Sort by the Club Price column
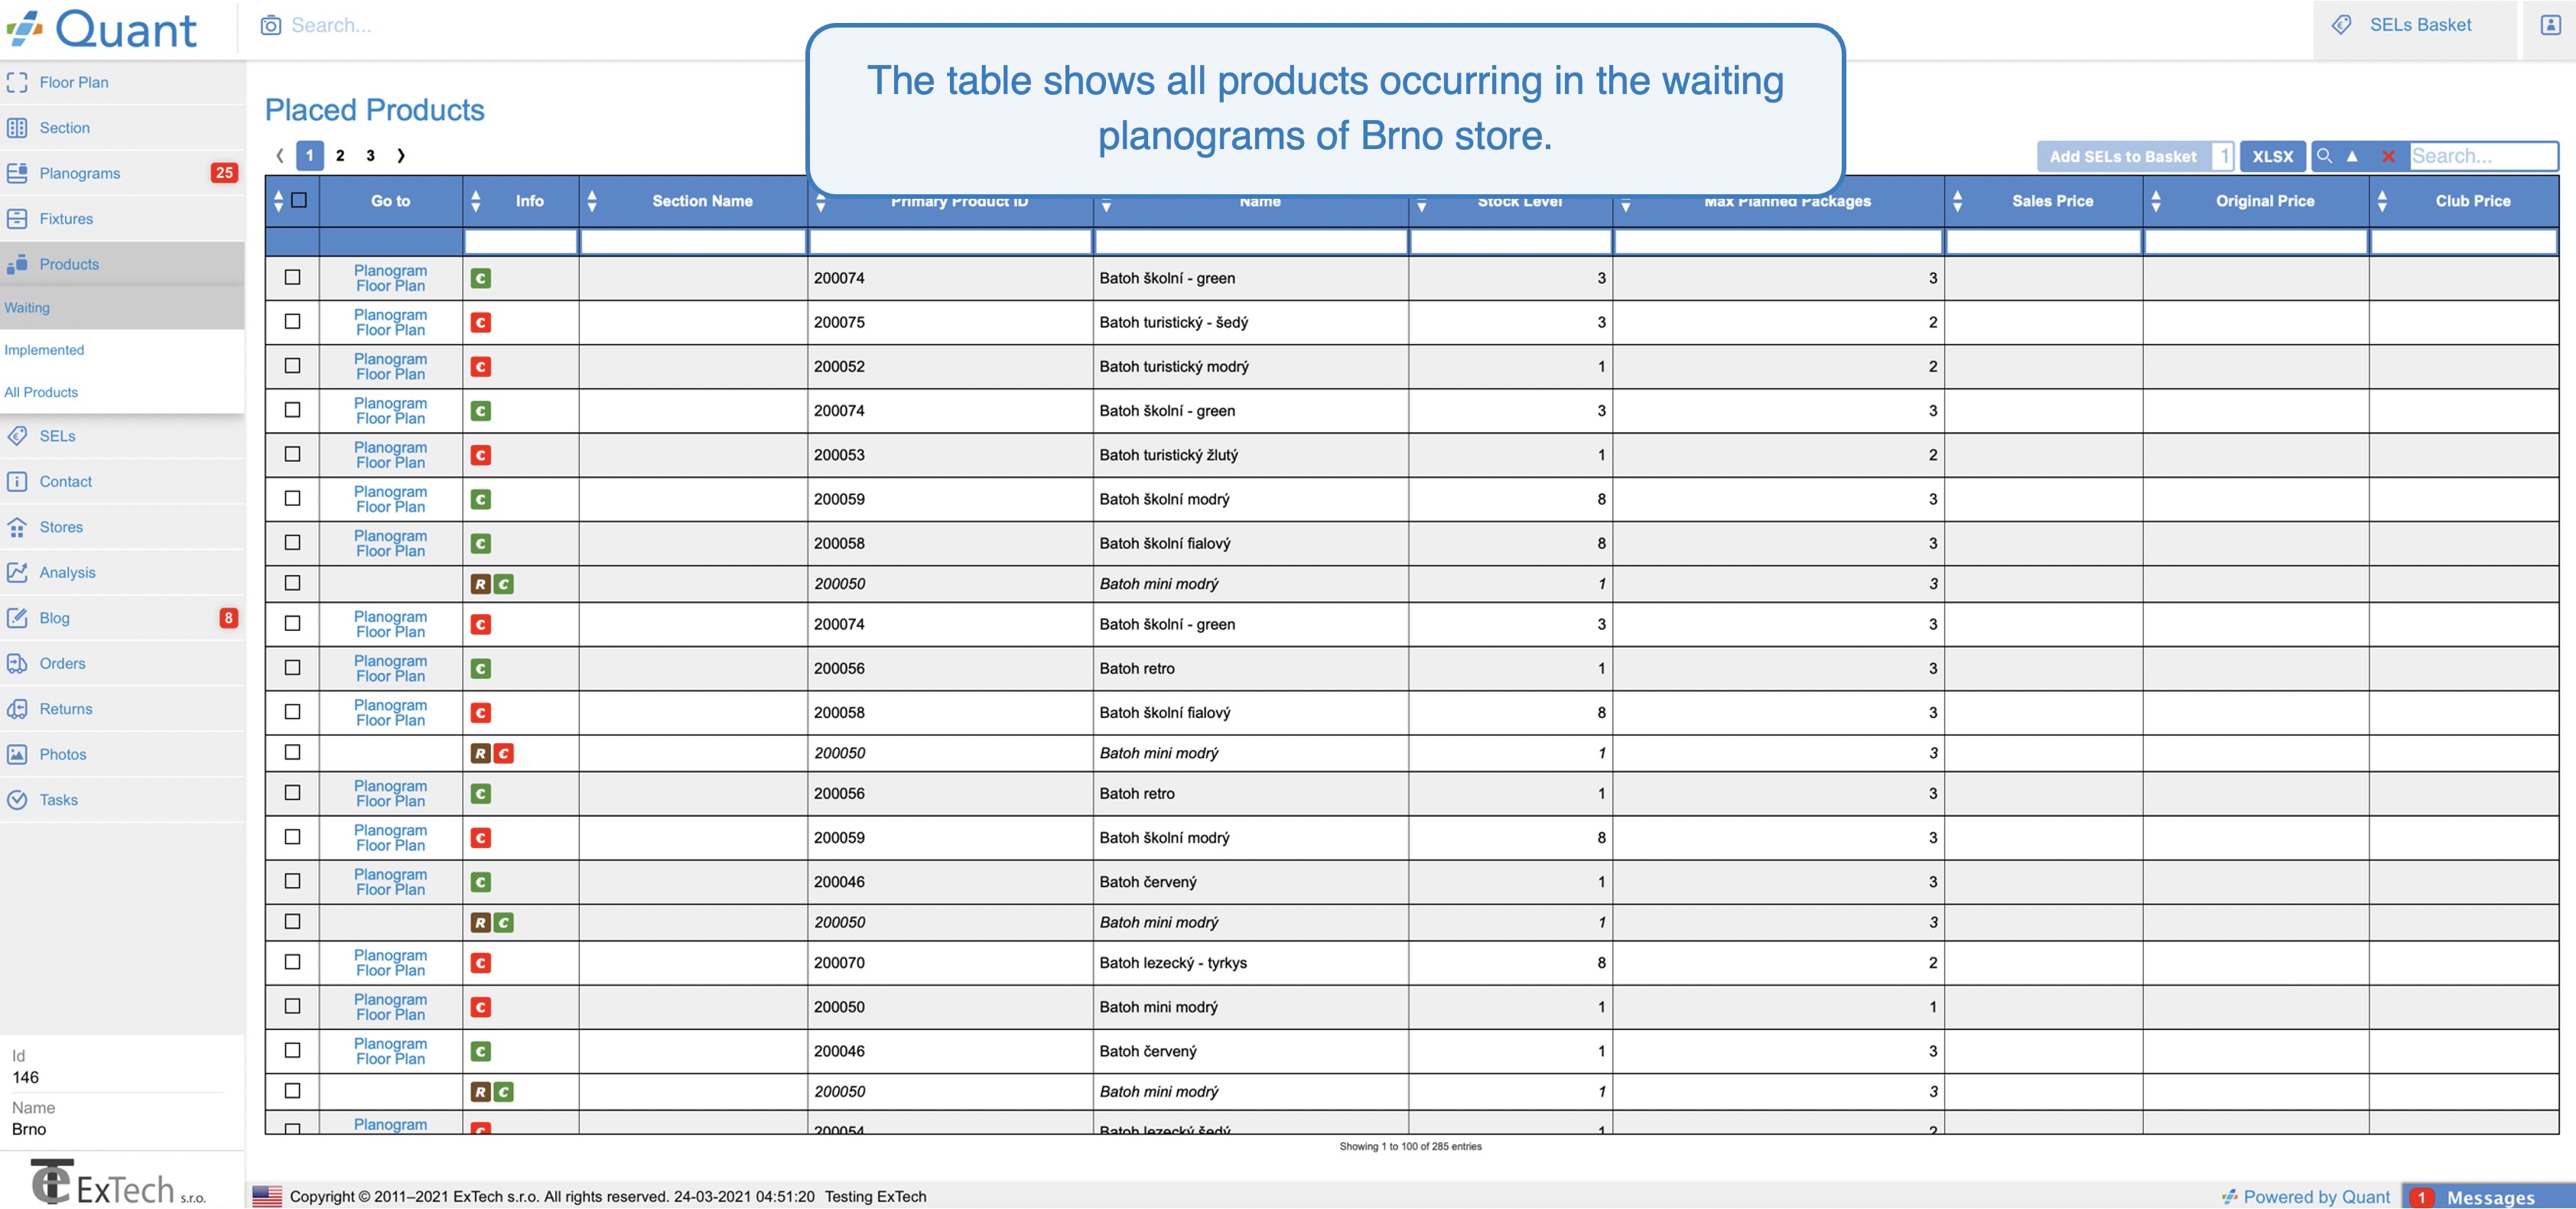Screen dimensions: 2576x1209 [2382, 201]
